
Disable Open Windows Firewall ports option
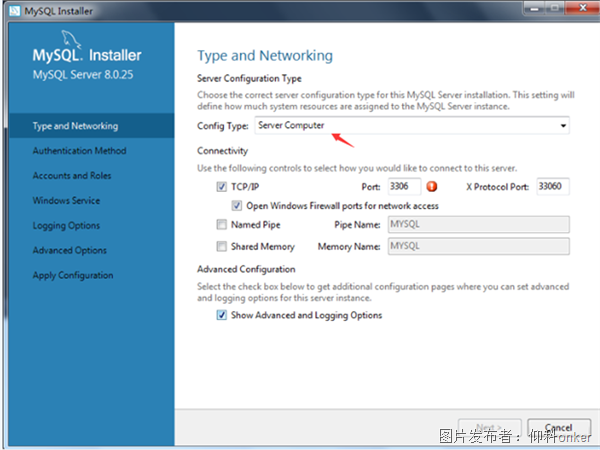pos(237,206)
